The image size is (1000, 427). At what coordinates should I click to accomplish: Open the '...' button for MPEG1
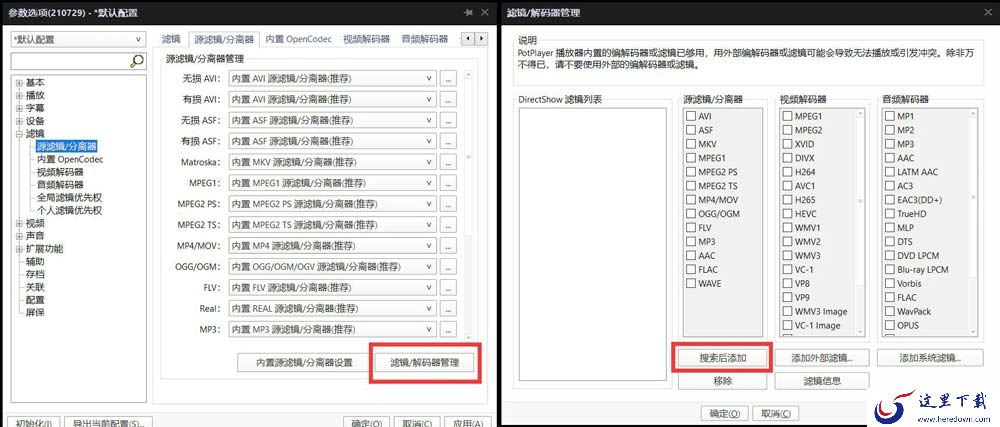pyautogui.click(x=449, y=184)
